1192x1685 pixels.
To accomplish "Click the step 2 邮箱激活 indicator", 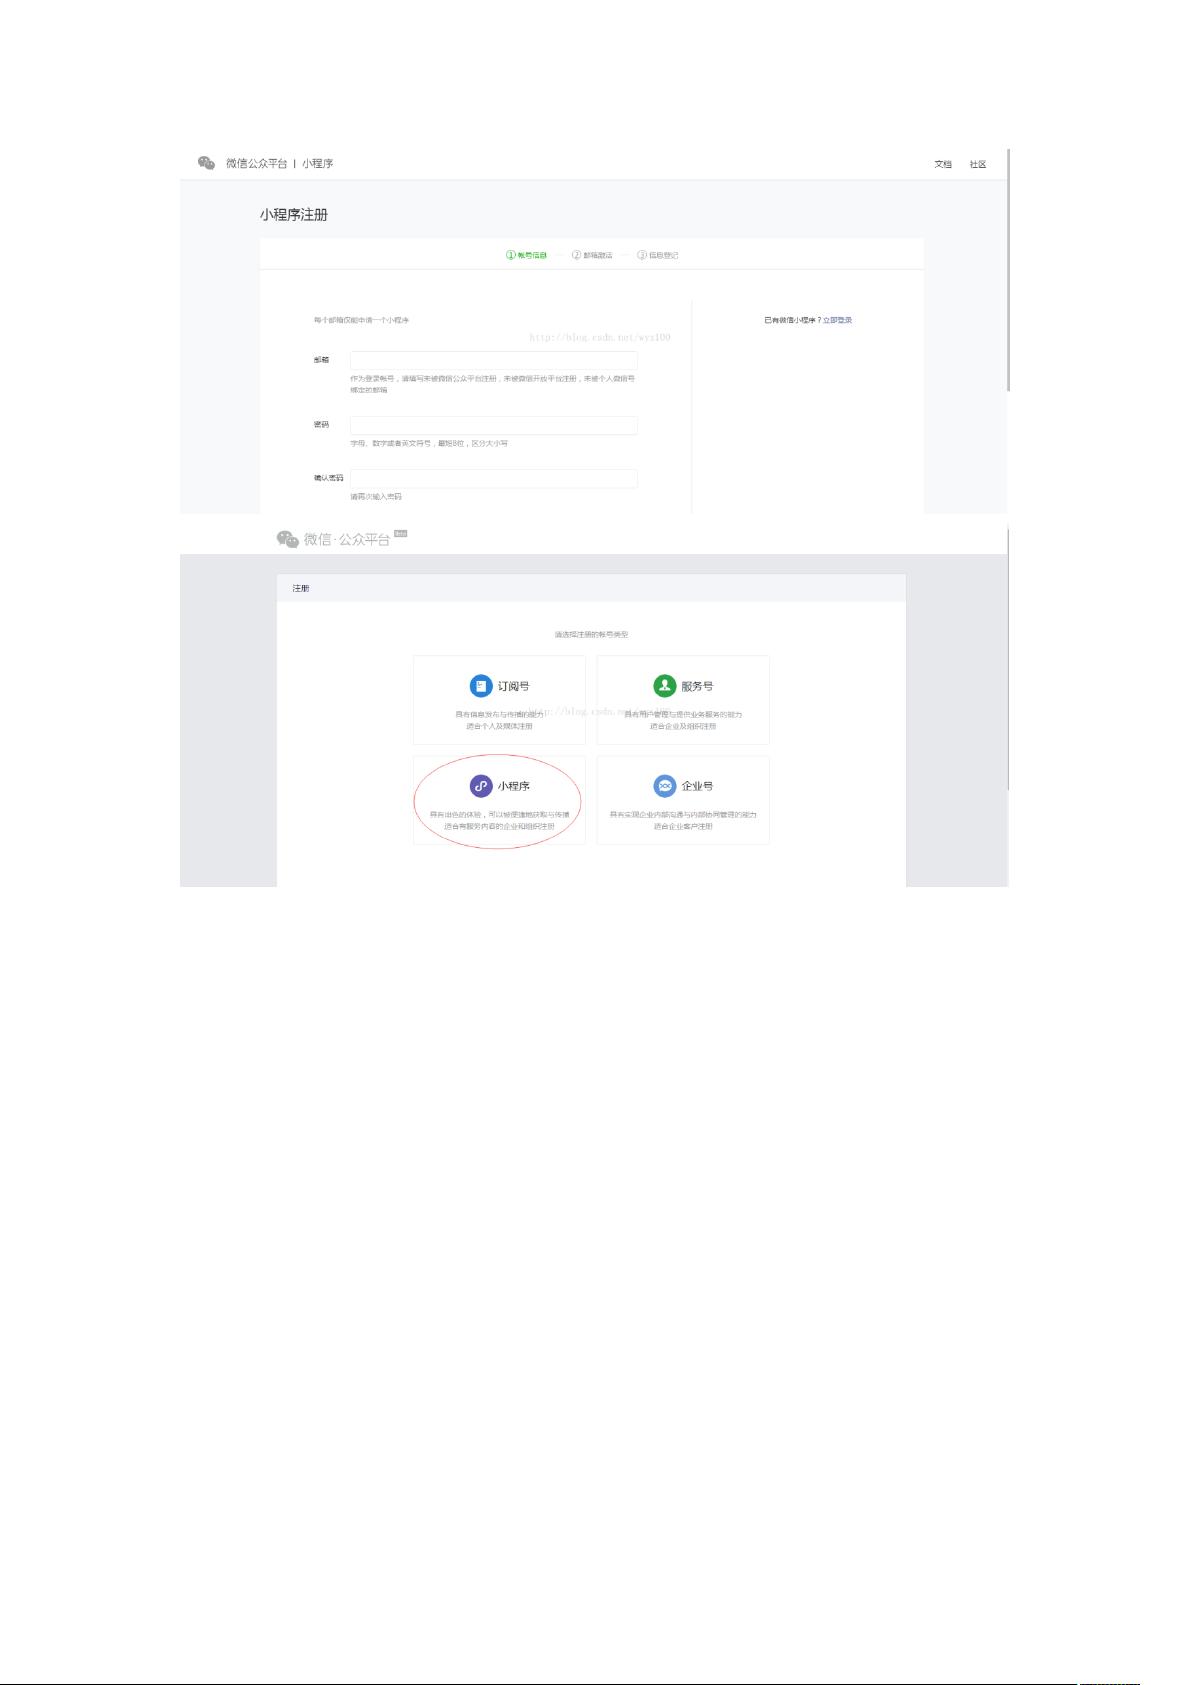I will point(592,255).
